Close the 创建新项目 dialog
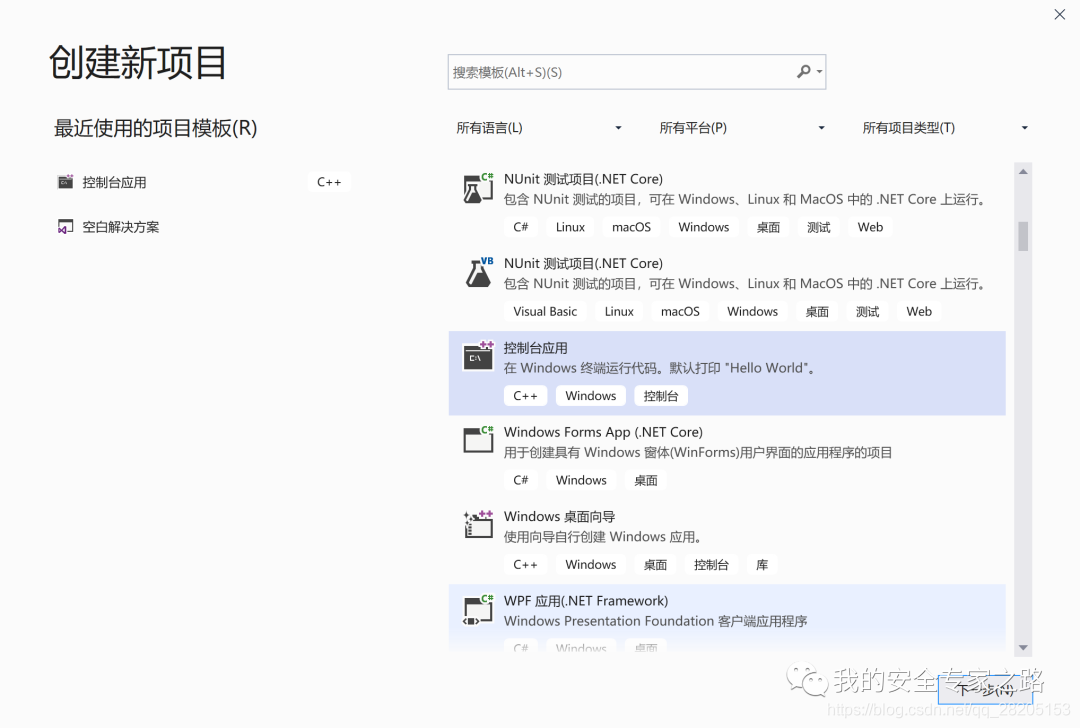Image resolution: width=1080 pixels, height=728 pixels. tap(1059, 14)
